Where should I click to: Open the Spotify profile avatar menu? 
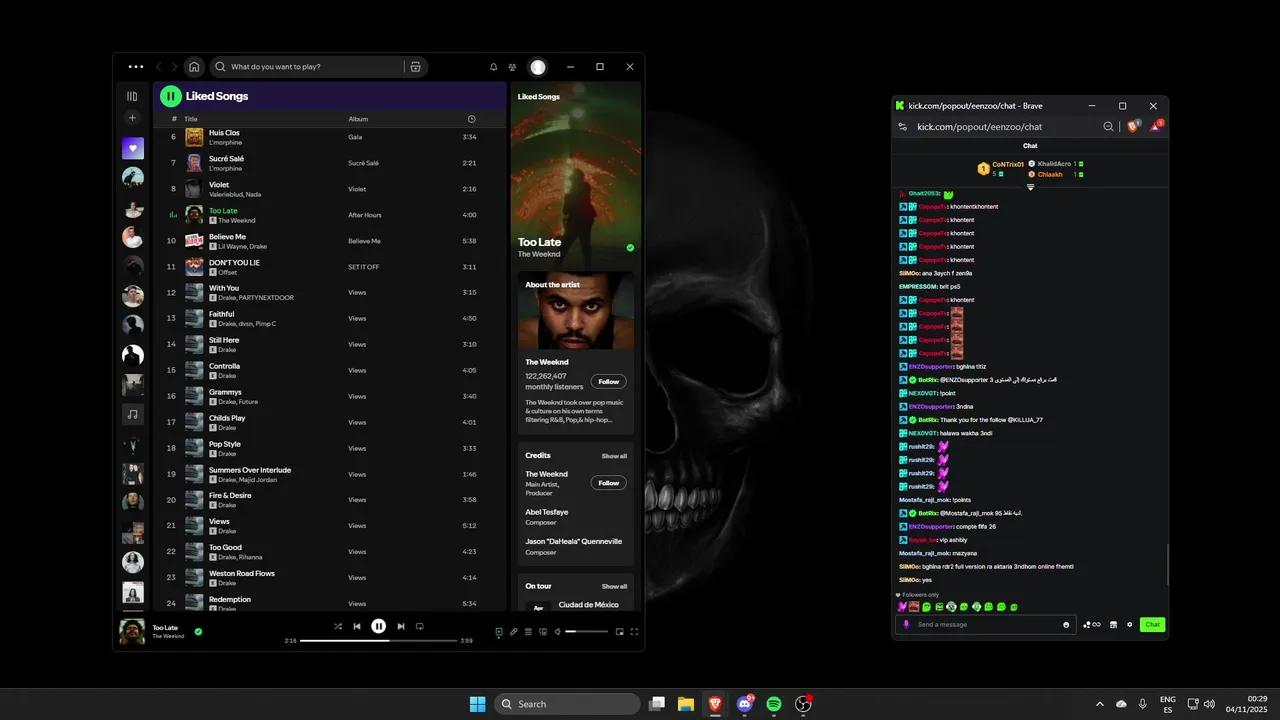(x=538, y=67)
